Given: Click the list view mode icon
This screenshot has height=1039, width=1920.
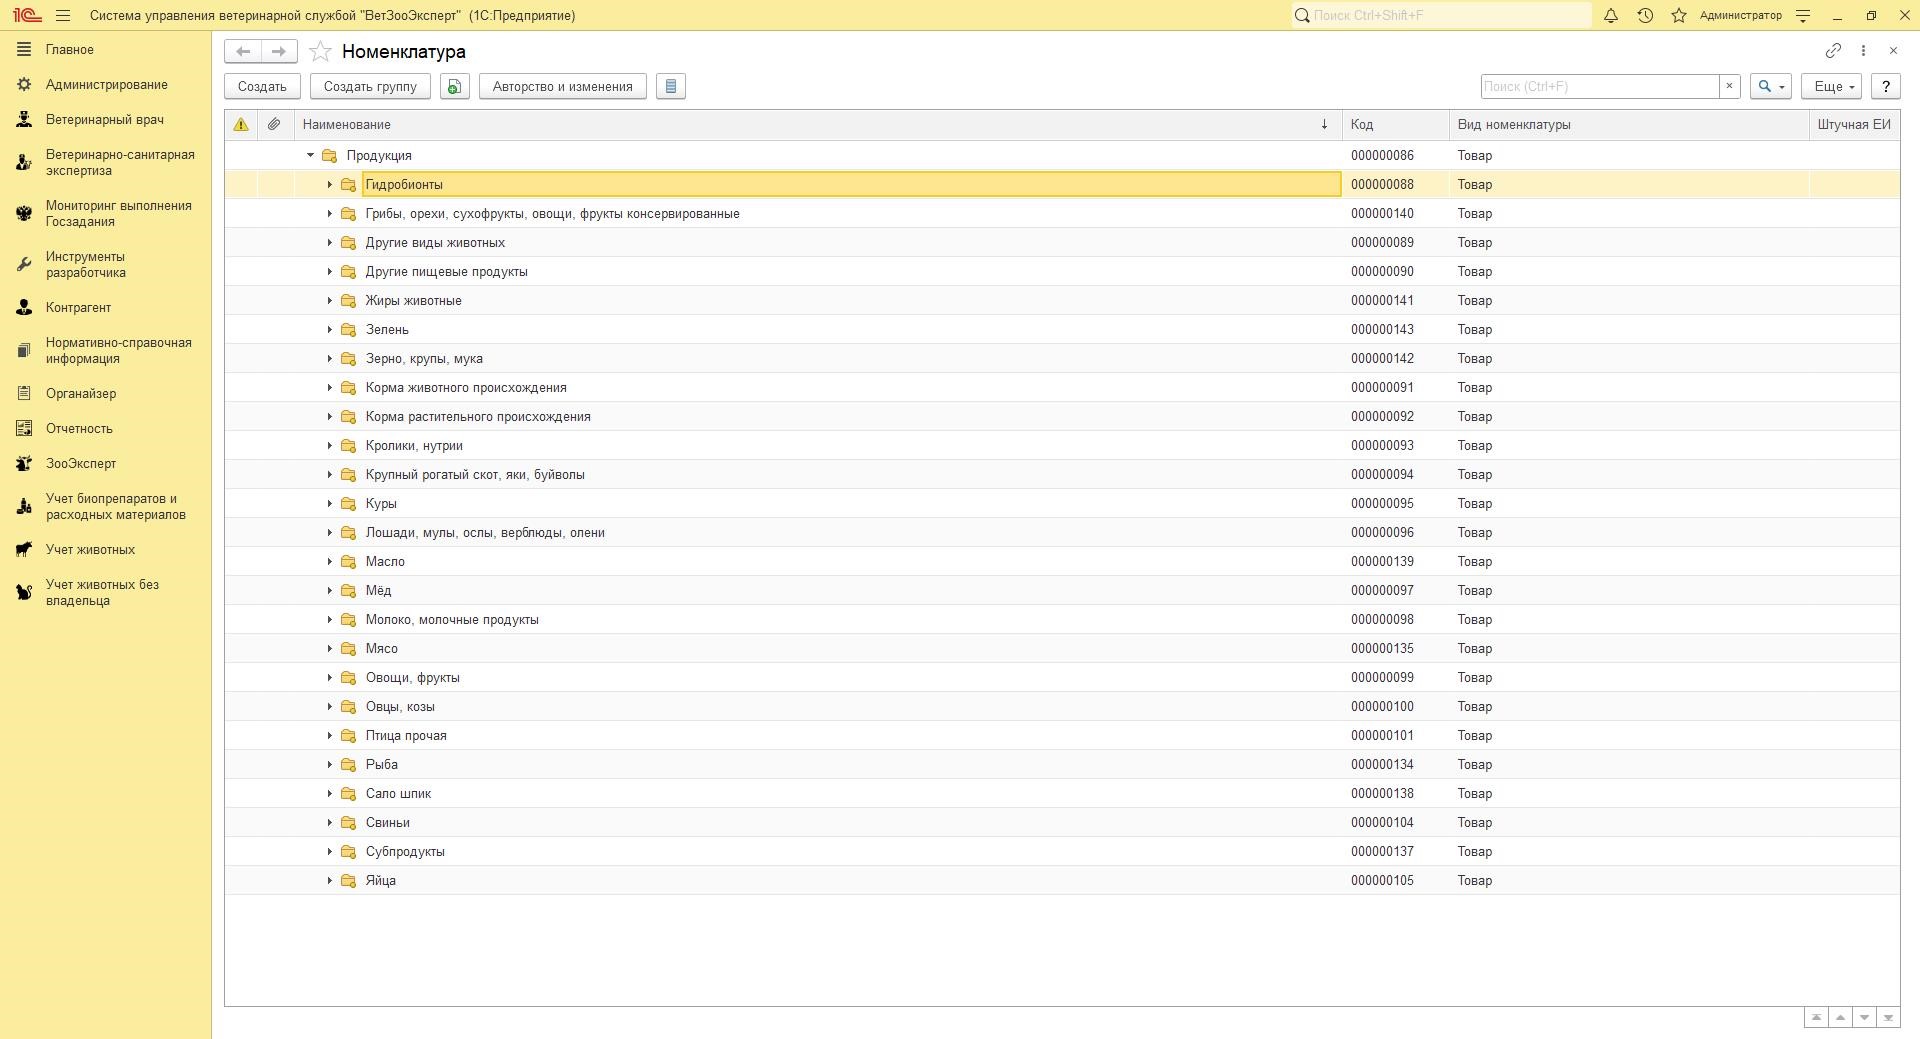Looking at the screenshot, I should click(x=671, y=87).
